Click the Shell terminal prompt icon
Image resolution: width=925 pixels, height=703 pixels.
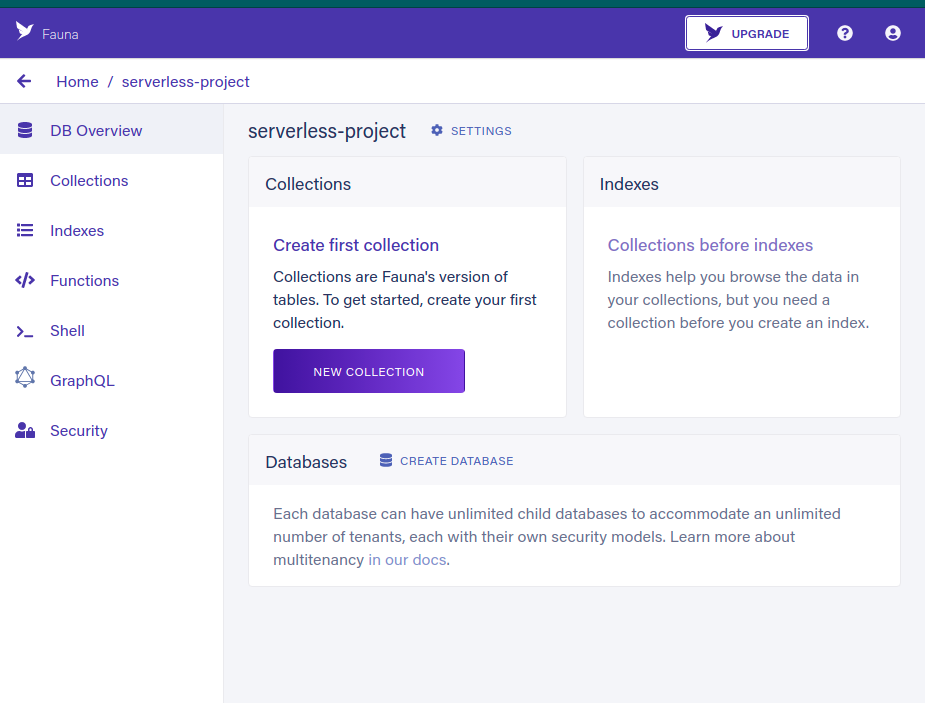[x=25, y=331]
